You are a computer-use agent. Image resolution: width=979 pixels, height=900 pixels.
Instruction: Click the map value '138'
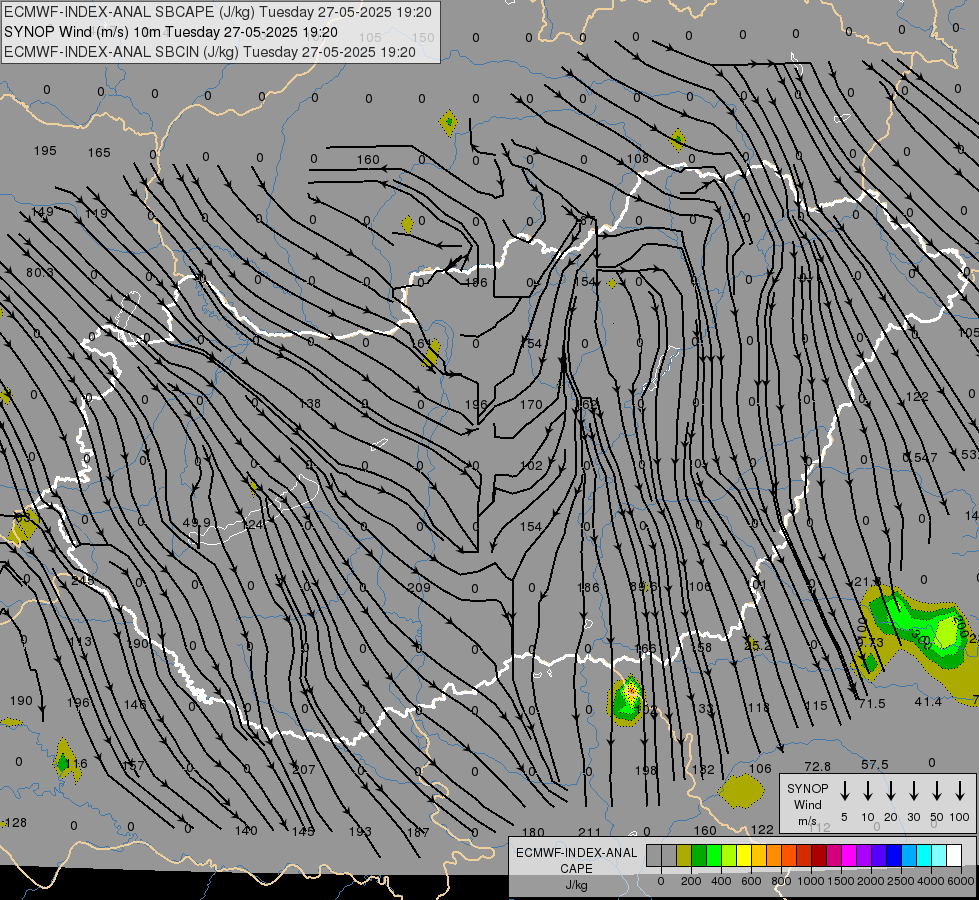pyautogui.click(x=310, y=403)
